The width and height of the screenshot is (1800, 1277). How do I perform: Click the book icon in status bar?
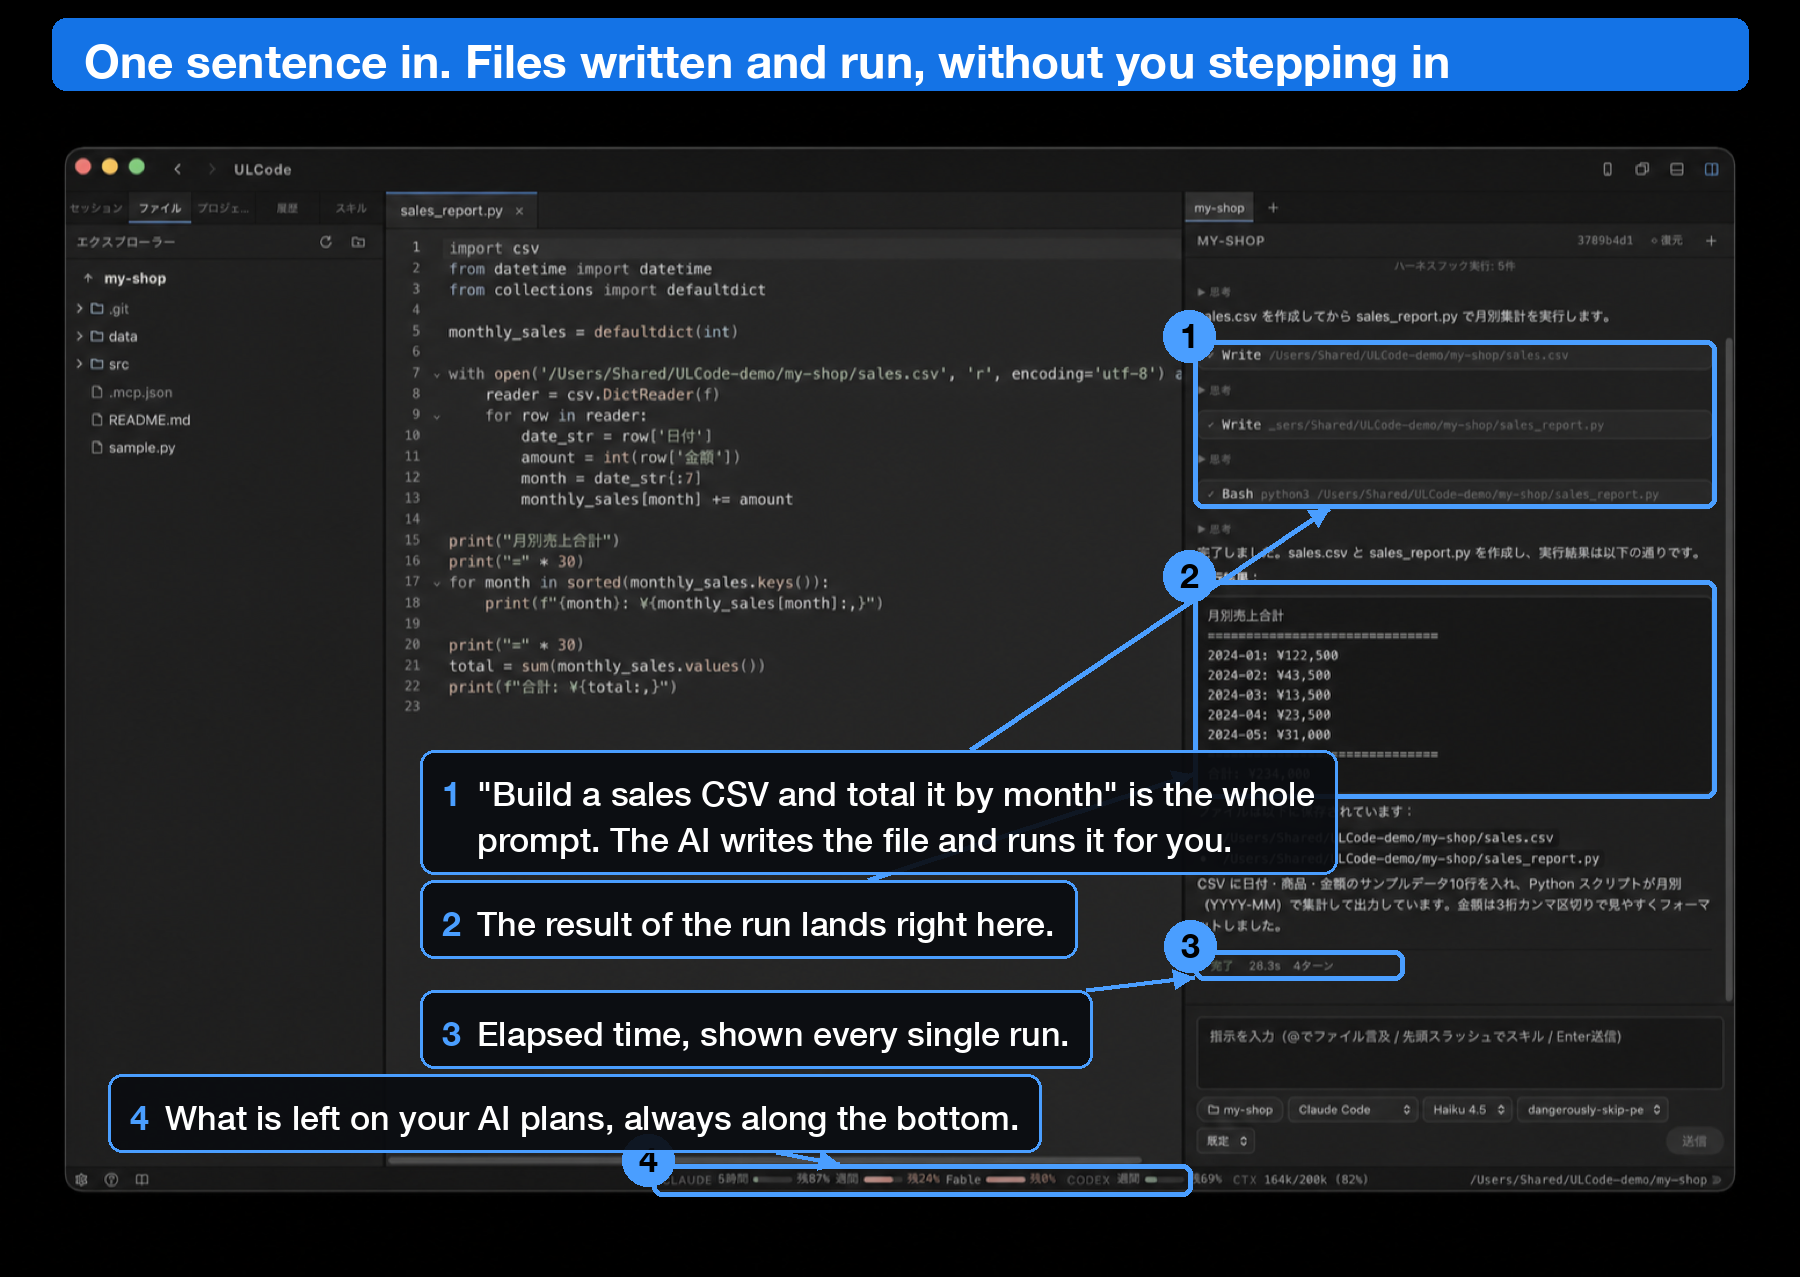142,1180
